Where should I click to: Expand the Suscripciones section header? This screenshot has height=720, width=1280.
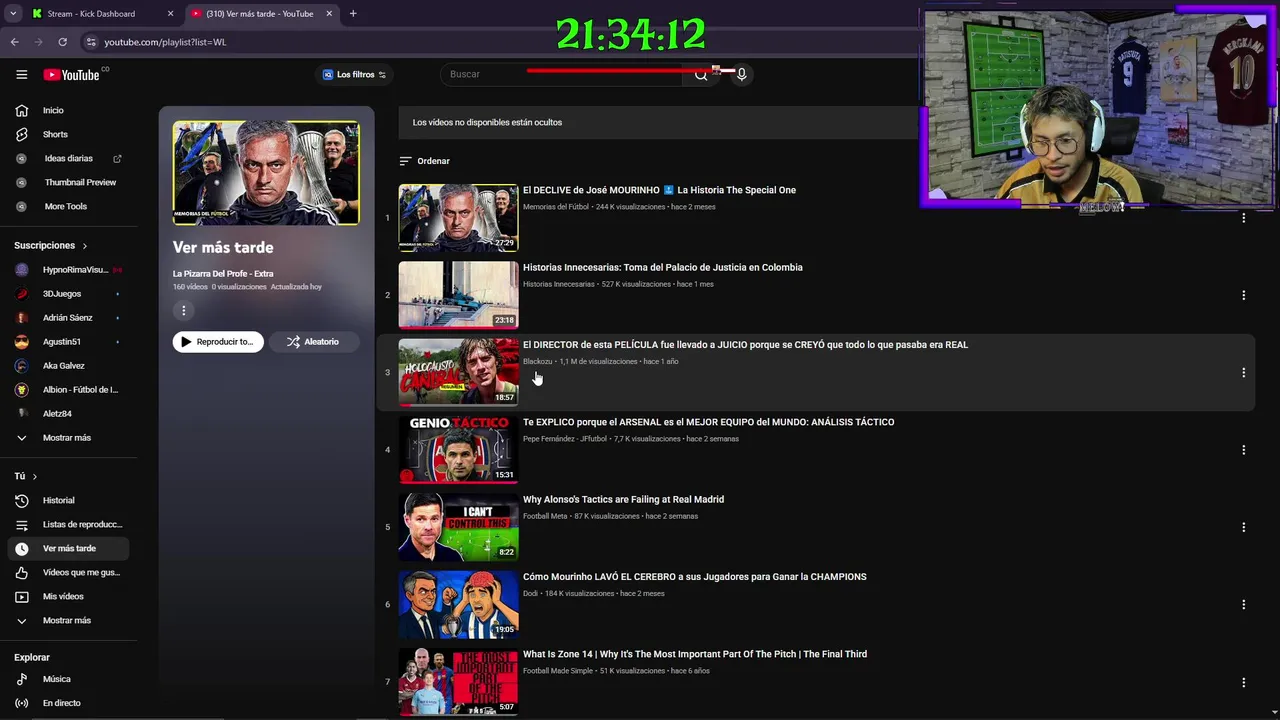coord(51,245)
